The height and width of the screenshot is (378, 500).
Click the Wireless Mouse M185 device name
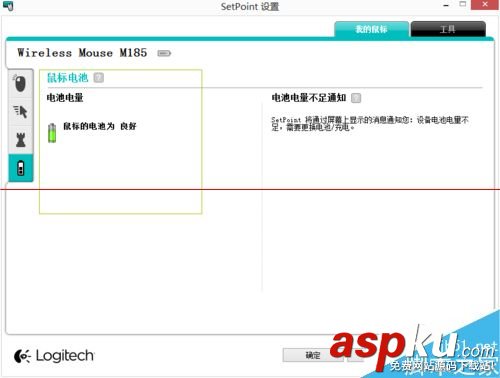[x=82, y=53]
